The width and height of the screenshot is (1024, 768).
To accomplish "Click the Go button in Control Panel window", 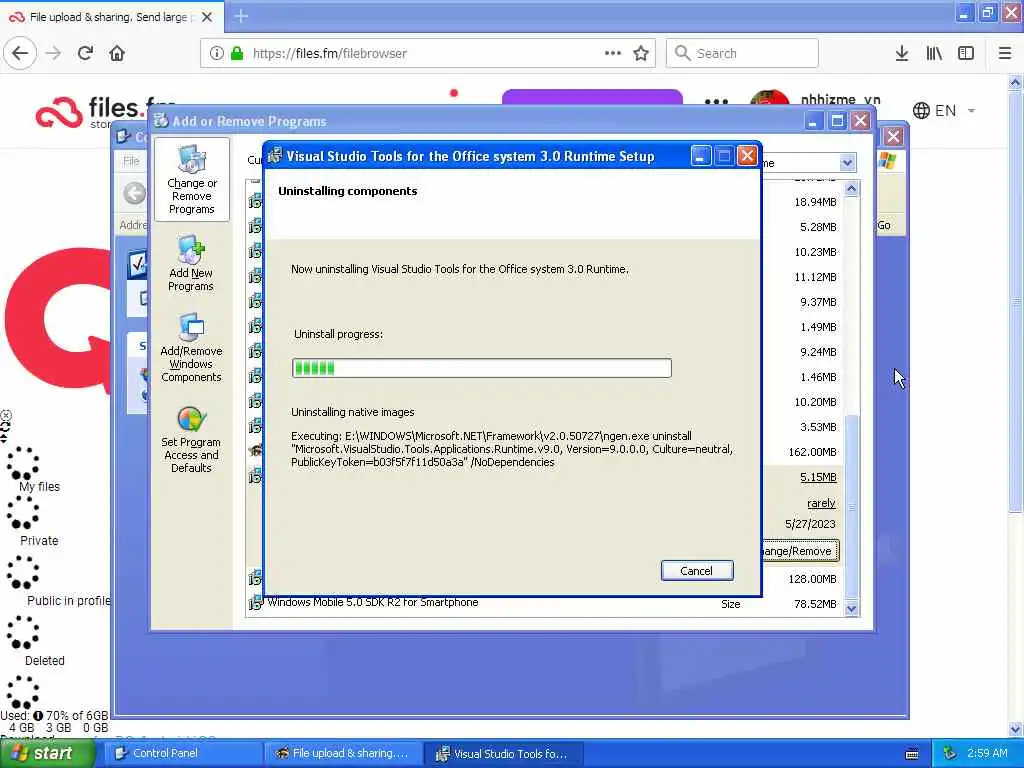I will pos(884,225).
